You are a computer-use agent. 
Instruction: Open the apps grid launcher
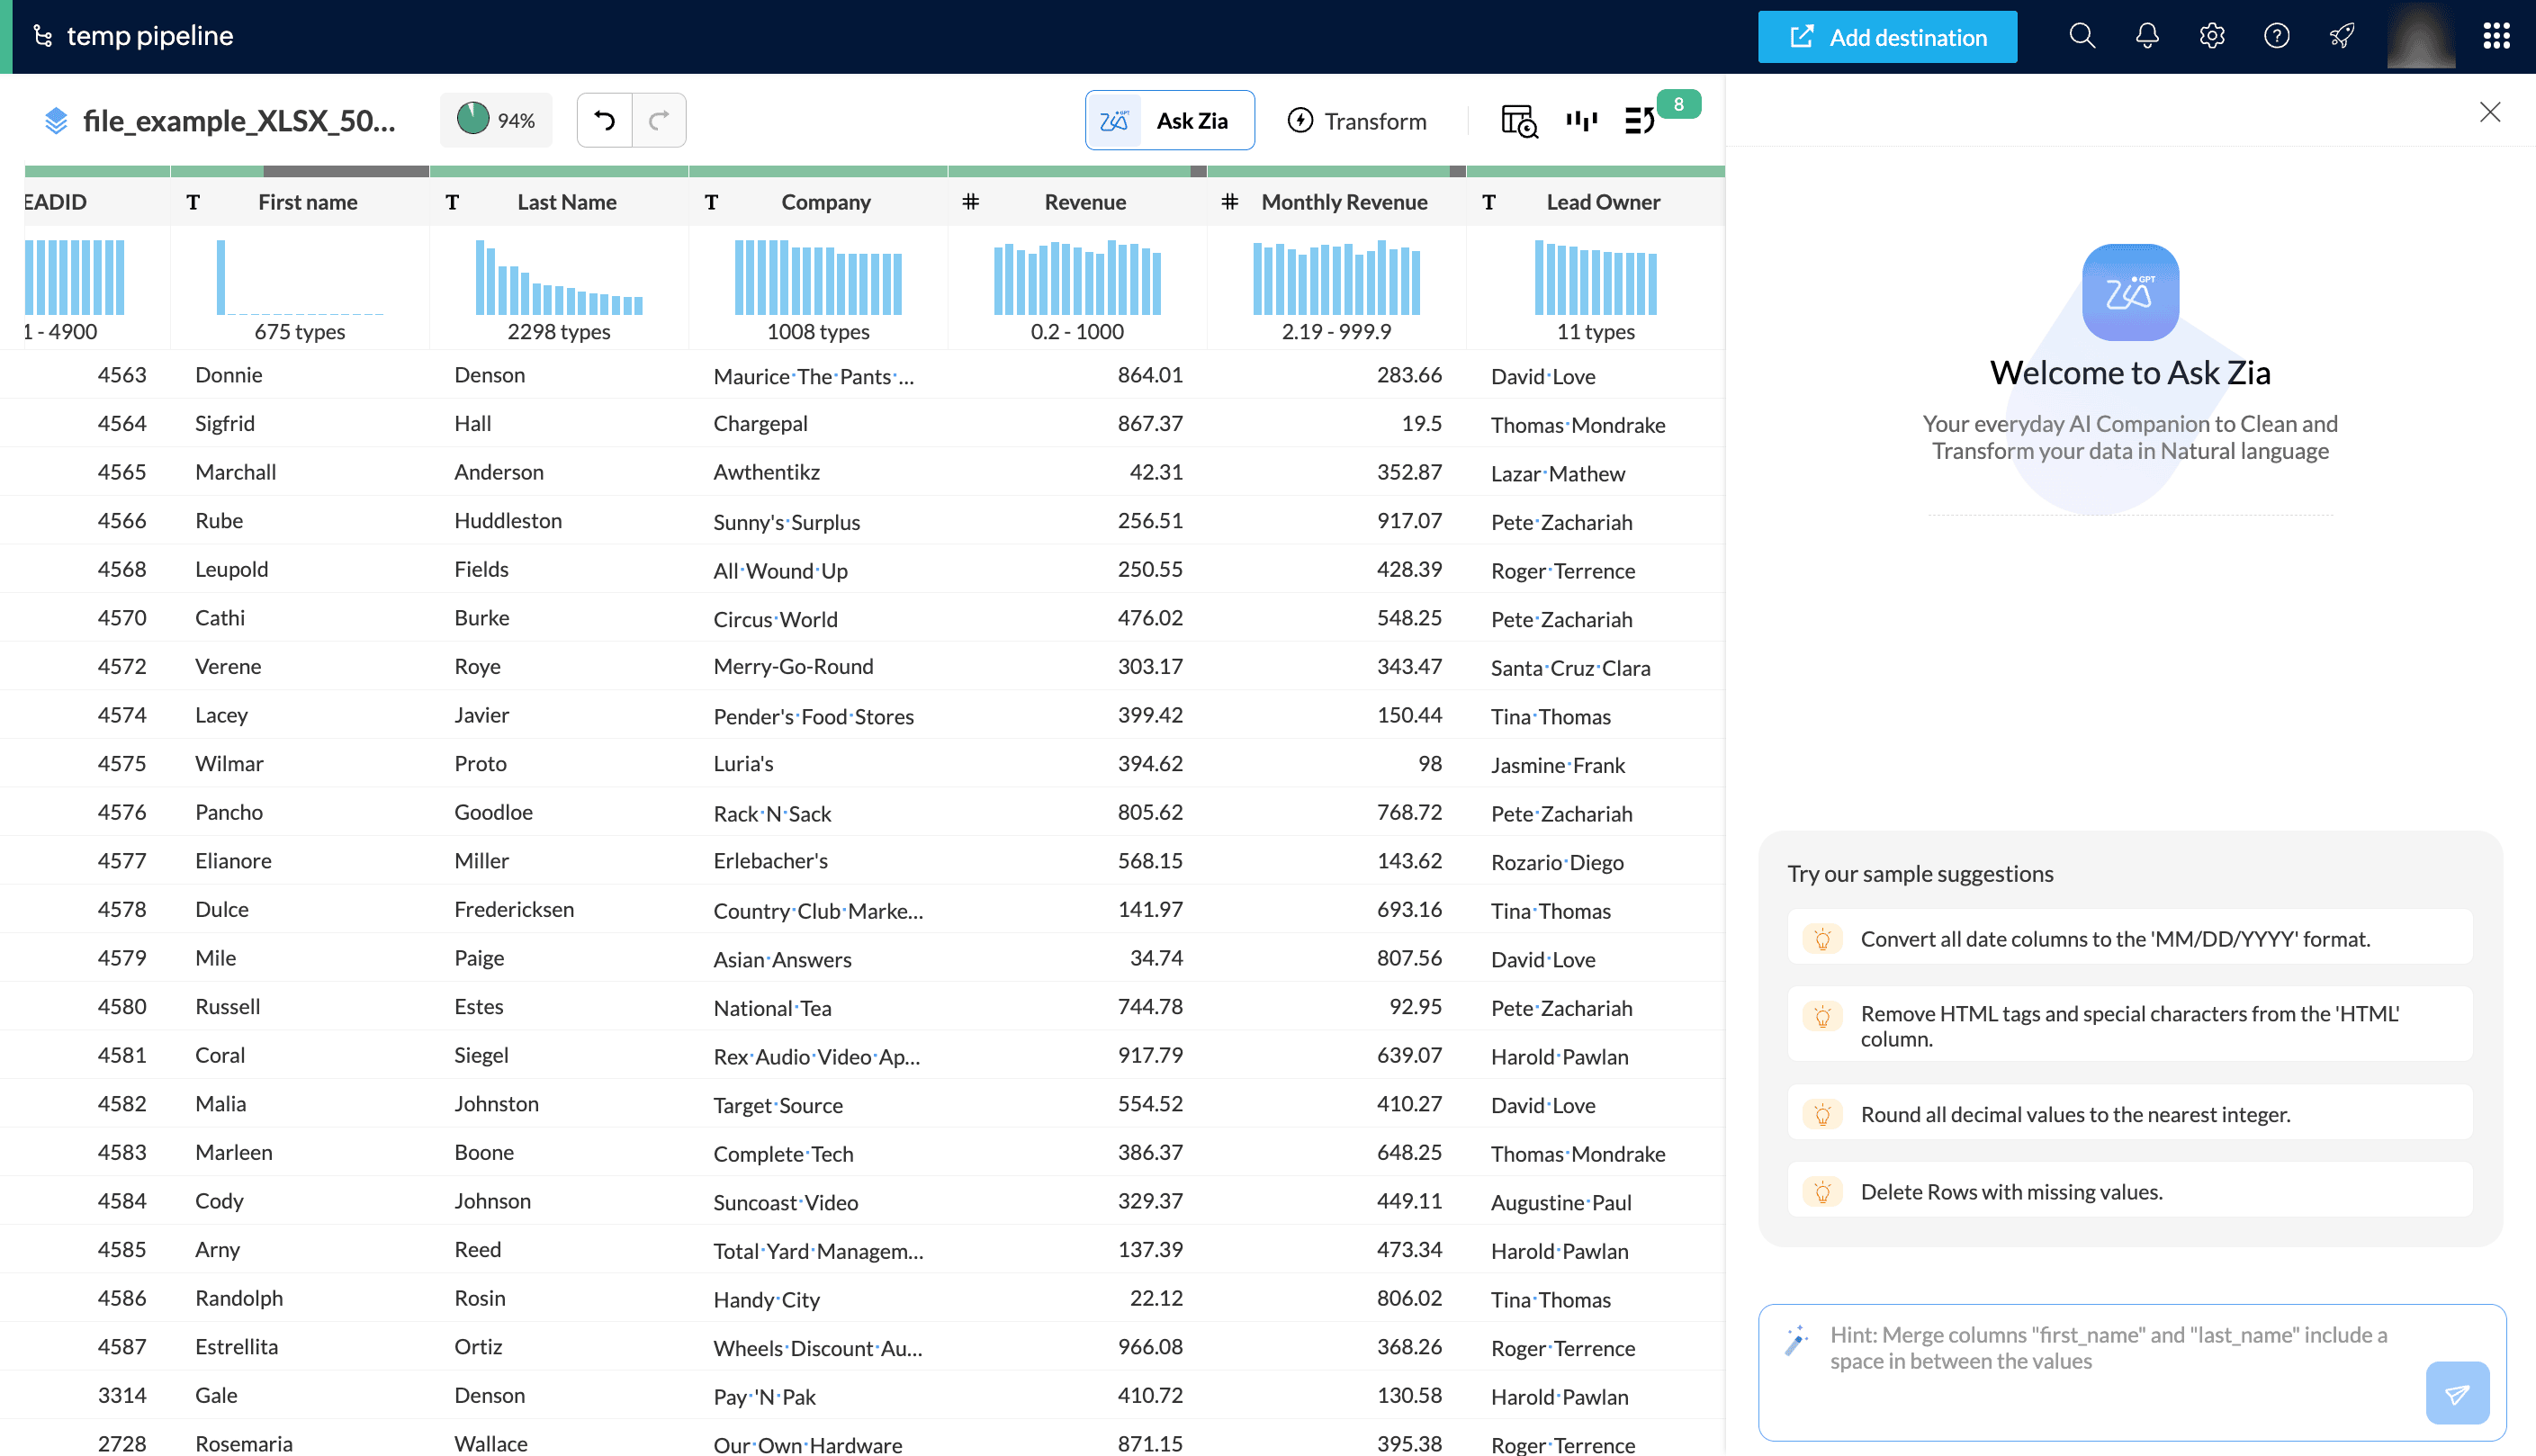(2496, 37)
